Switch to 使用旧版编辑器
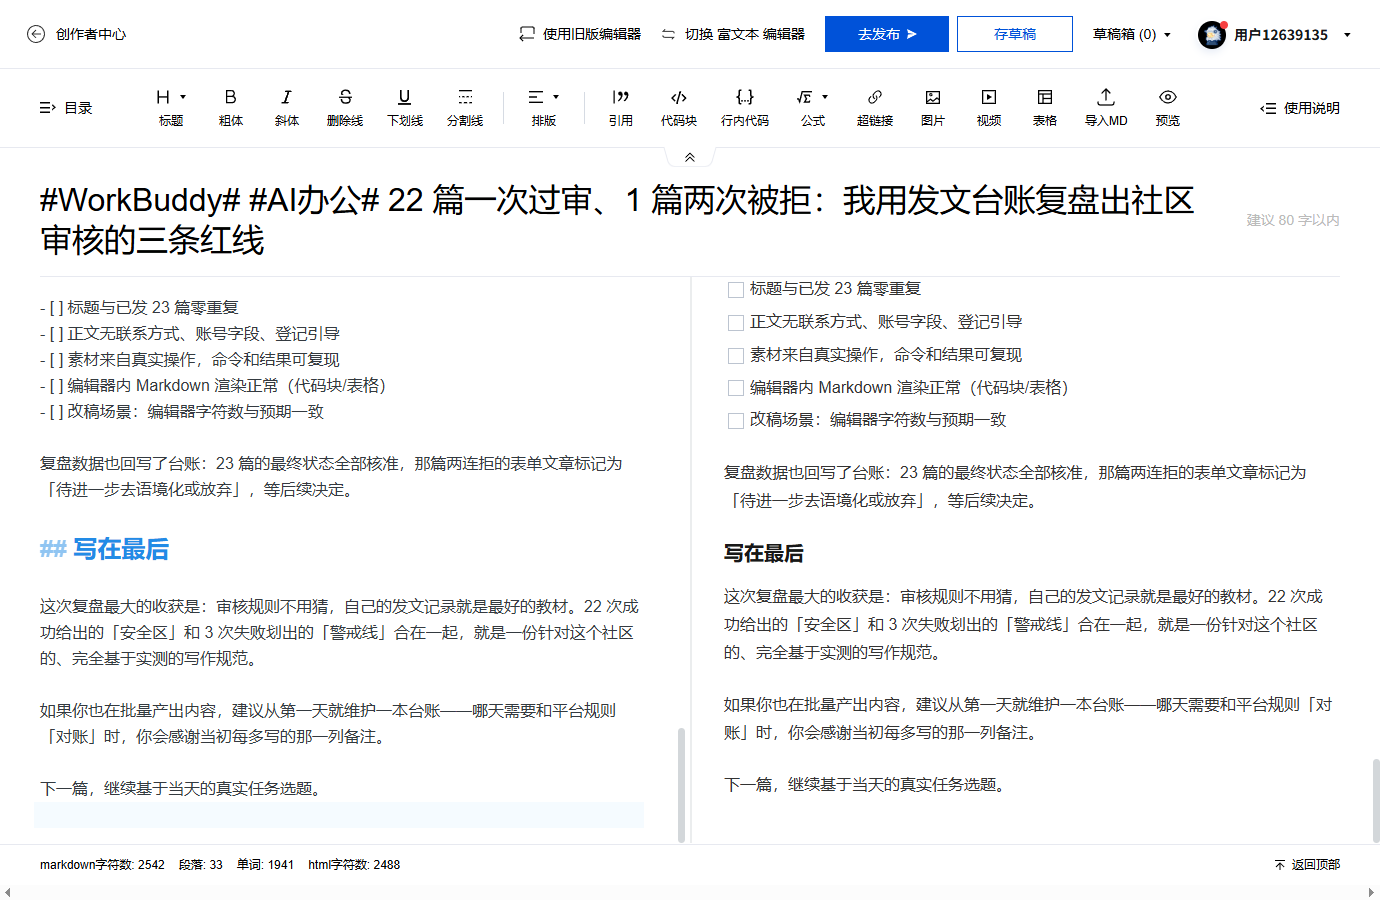This screenshot has width=1380, height=900. coord(580,34)
